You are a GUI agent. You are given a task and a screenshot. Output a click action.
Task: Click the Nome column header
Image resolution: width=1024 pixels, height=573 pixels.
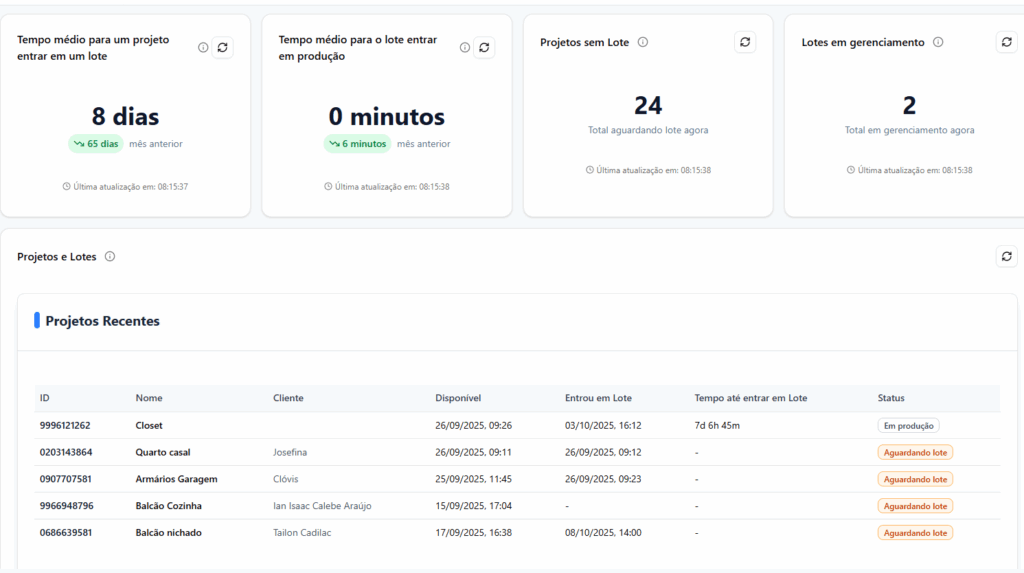pos(149,398)
